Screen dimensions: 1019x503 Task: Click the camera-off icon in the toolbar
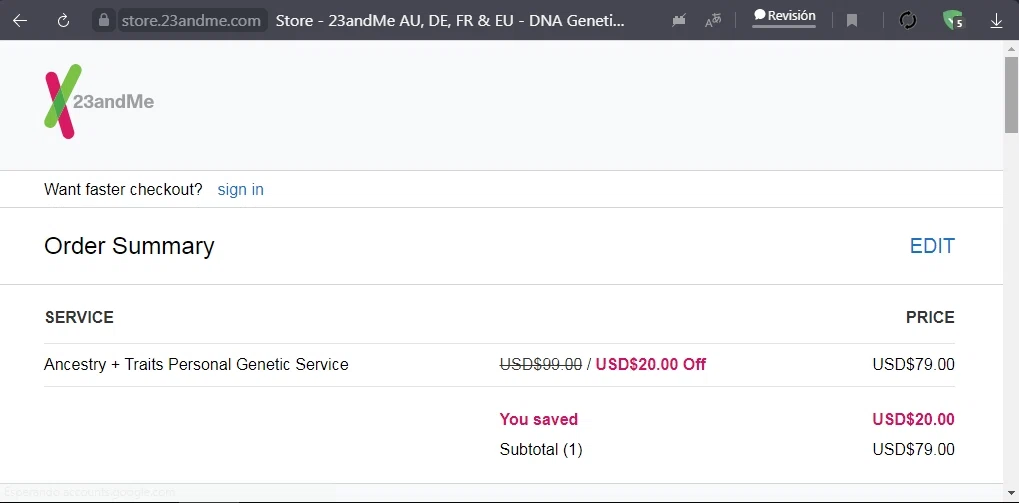point(679,20)
